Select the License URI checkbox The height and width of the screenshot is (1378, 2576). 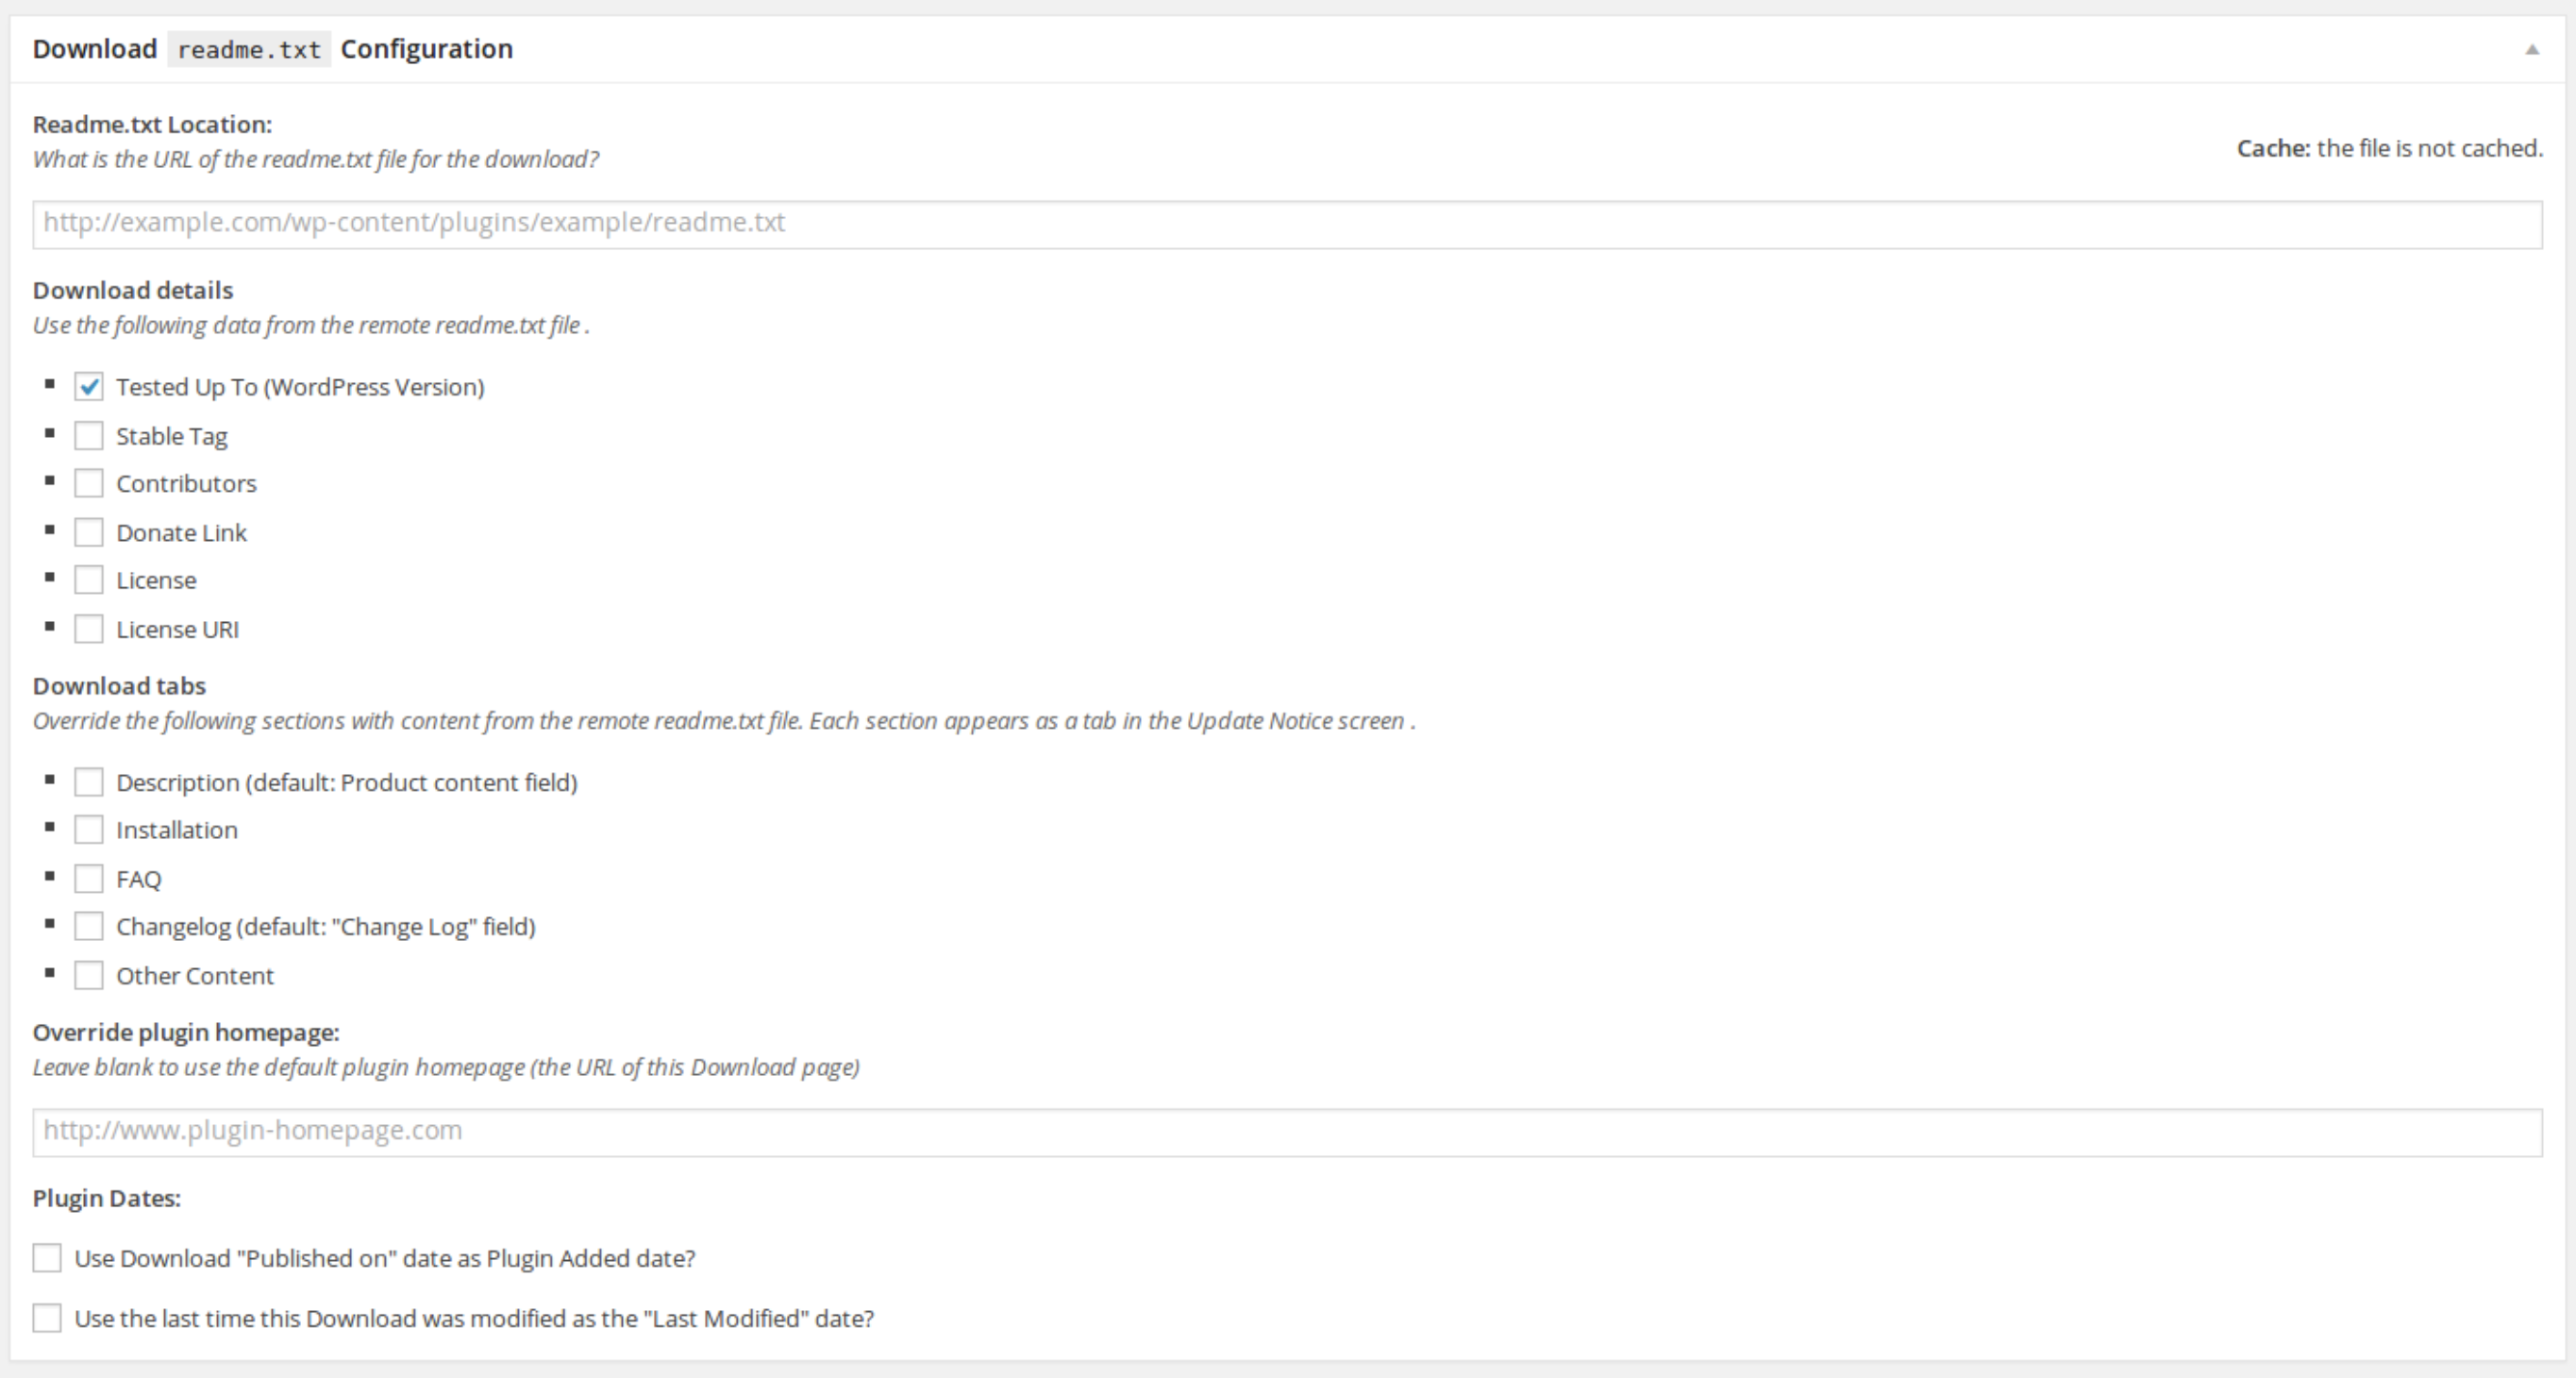point(89,629)
